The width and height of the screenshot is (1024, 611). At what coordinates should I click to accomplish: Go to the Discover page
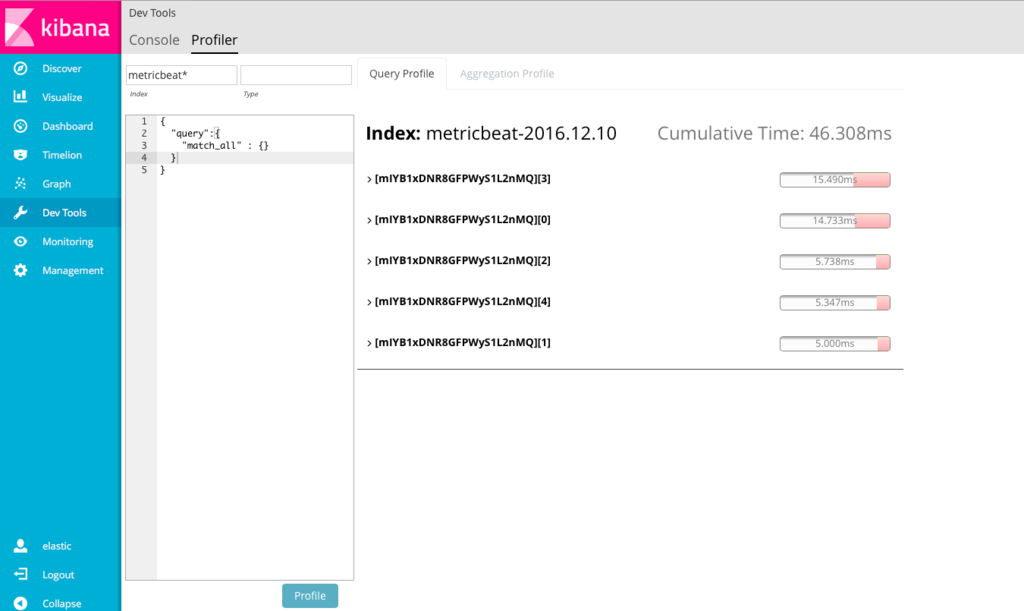click(x=61, y=69)
